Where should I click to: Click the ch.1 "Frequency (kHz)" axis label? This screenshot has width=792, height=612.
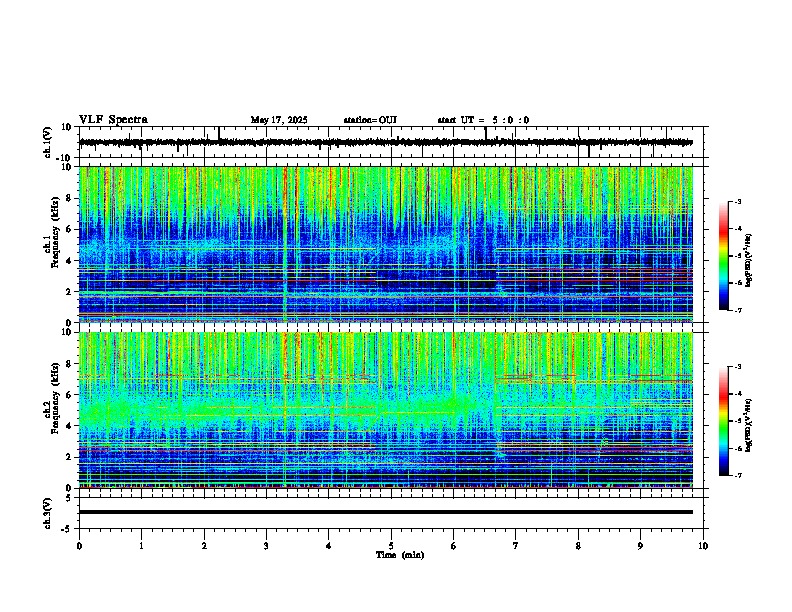coord(55,233)
